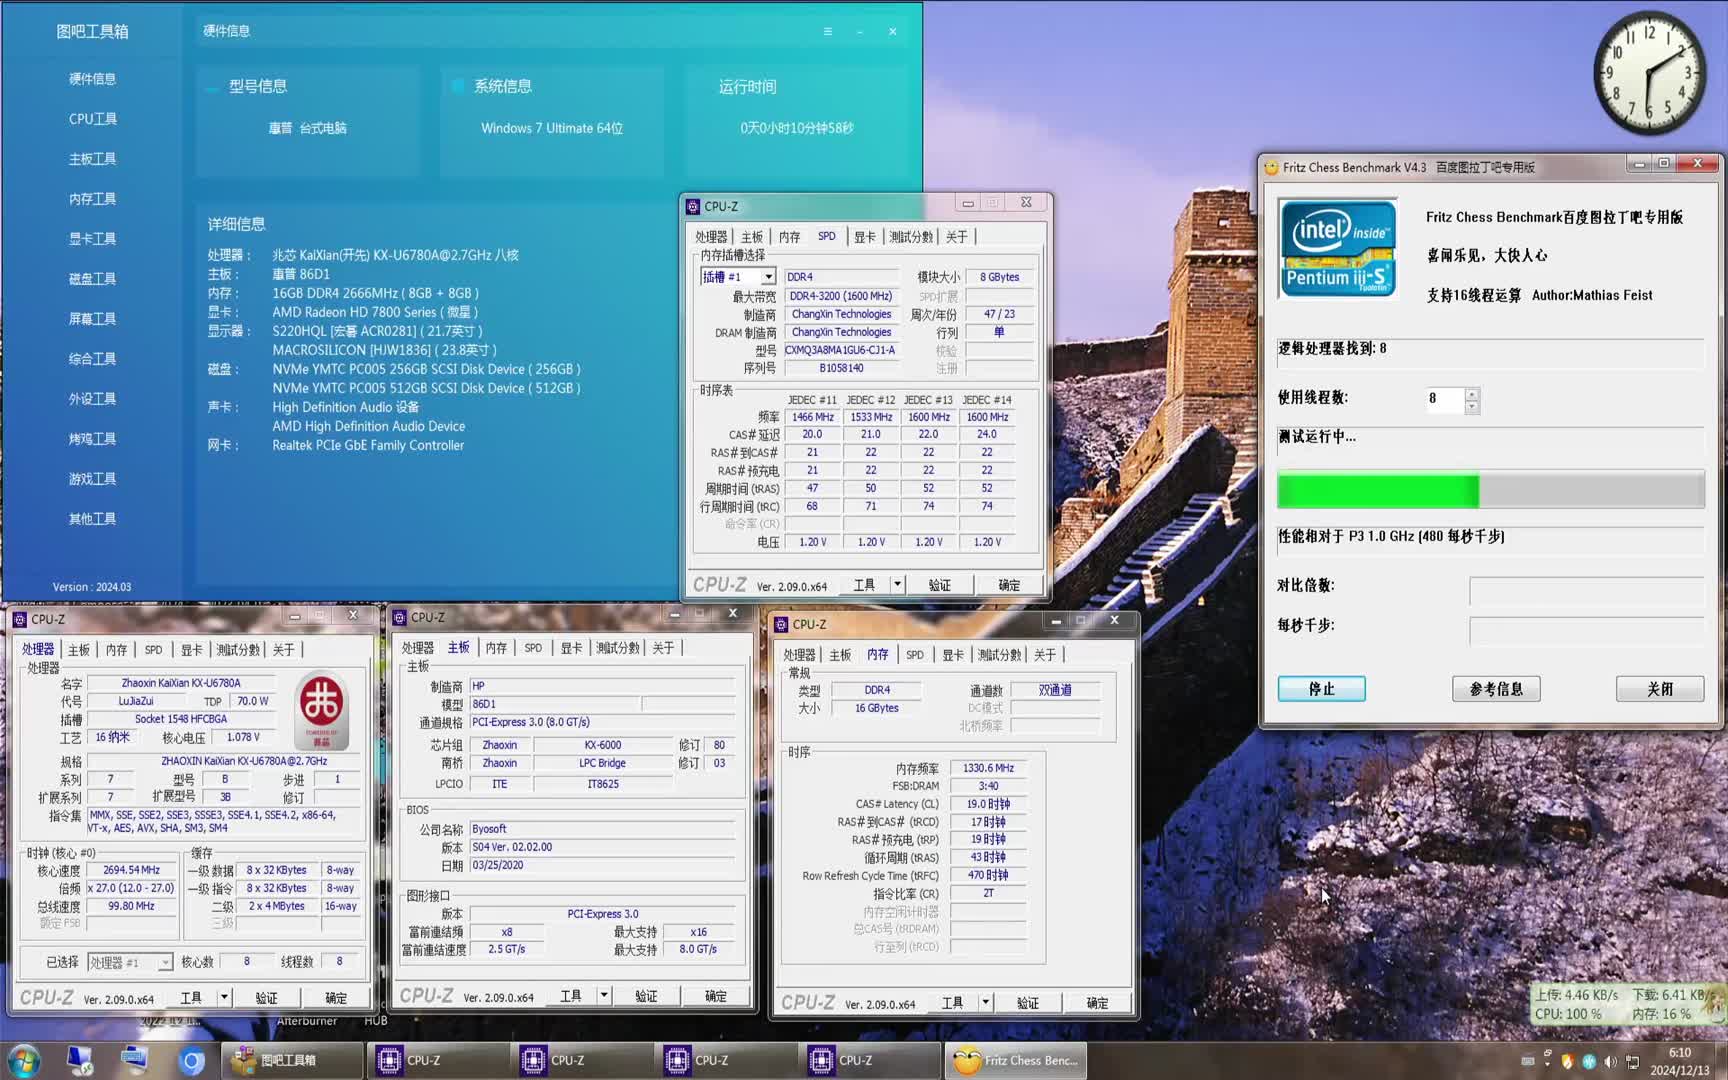Open the blue browser icon in taskbar
This screenshot has height=1080, width=1728.
click(x=191, y=1060)
